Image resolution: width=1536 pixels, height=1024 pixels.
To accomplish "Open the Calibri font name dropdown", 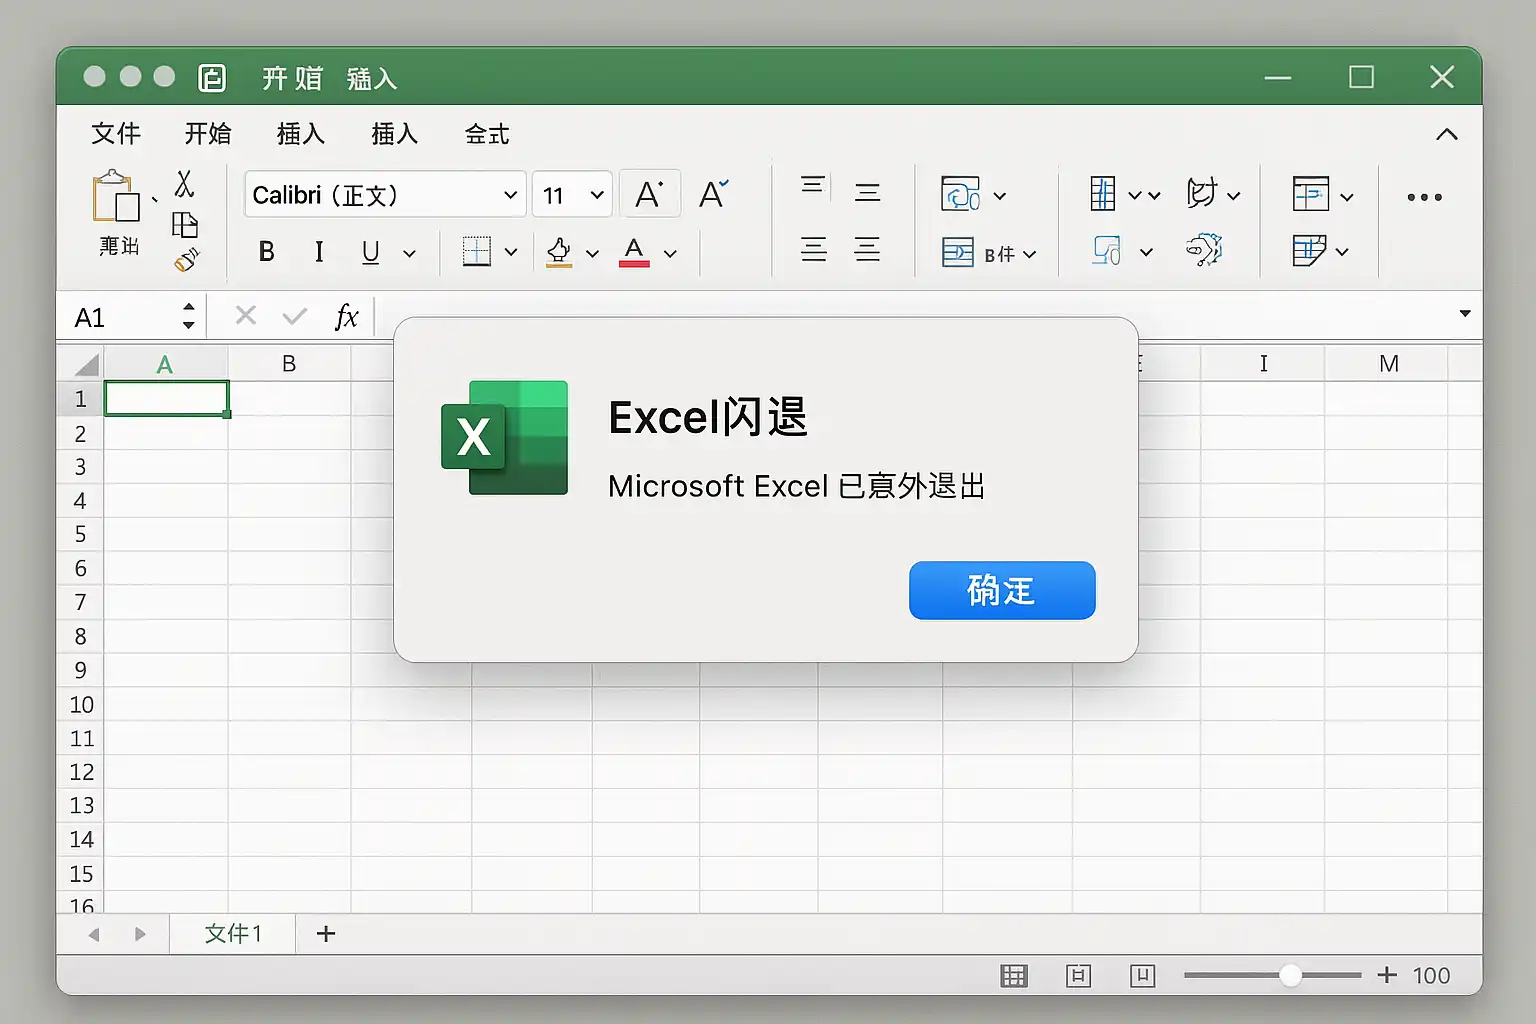I will pyautogui.click(x=384, y=194).
